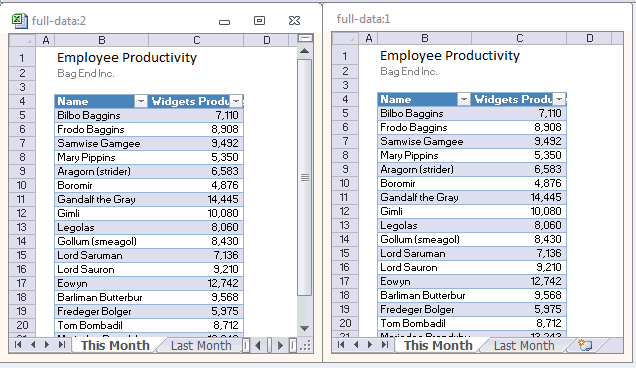The width and height of the screenshot is (636, 368).
Task: Select row 11 header in full-data:2
Action: point(22,199)
